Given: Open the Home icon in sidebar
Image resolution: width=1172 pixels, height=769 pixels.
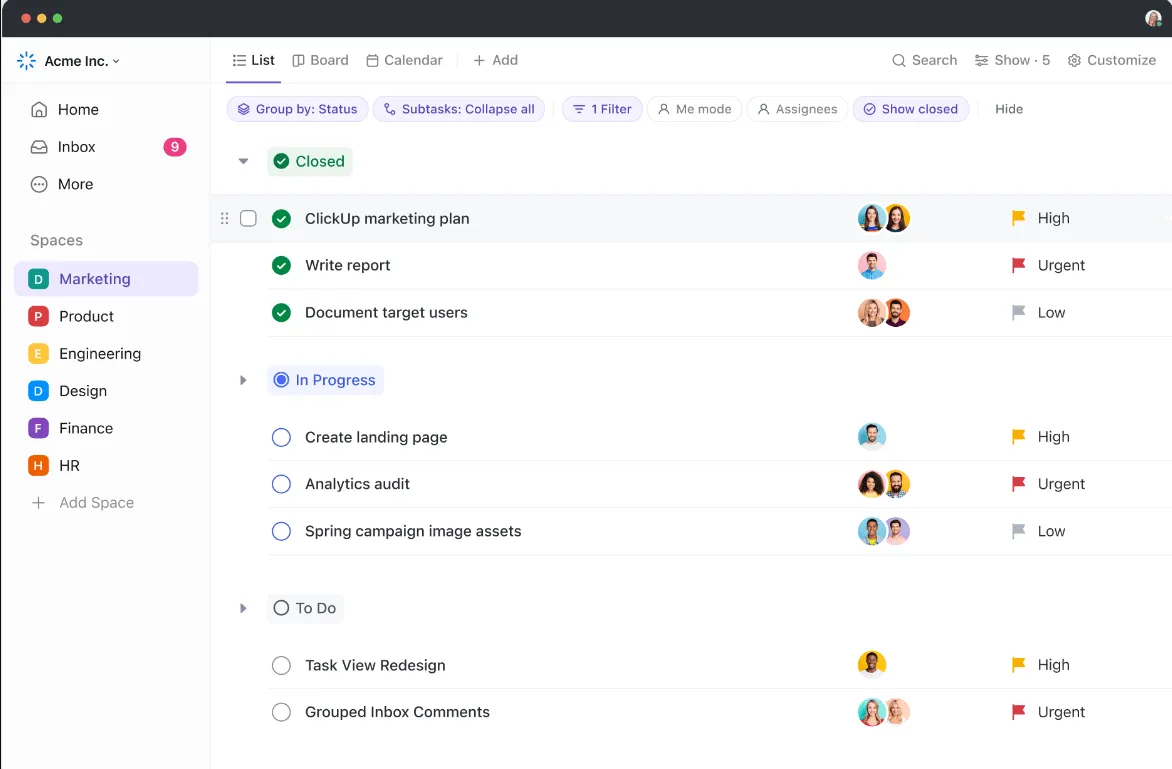Looking at the screenshot, I should [x=39, y=110].
